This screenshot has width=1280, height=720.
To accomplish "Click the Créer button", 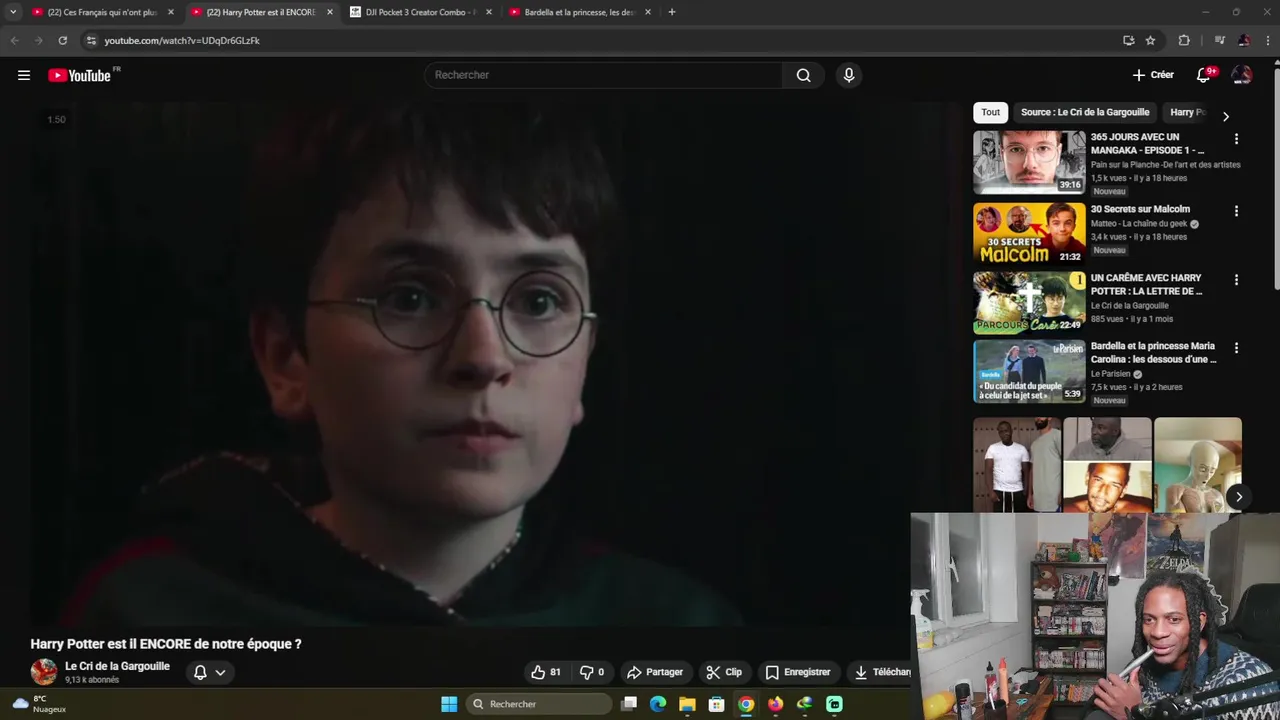I will tap(1153, 75).
